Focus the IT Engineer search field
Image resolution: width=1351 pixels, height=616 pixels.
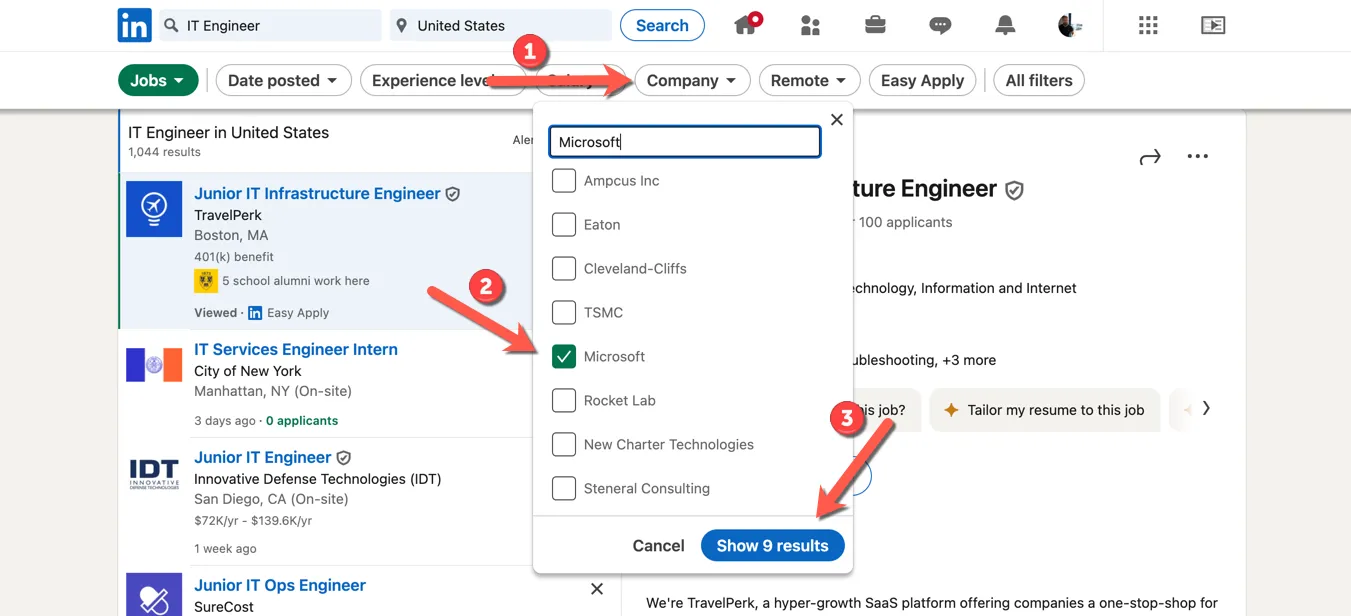(270, 25)
